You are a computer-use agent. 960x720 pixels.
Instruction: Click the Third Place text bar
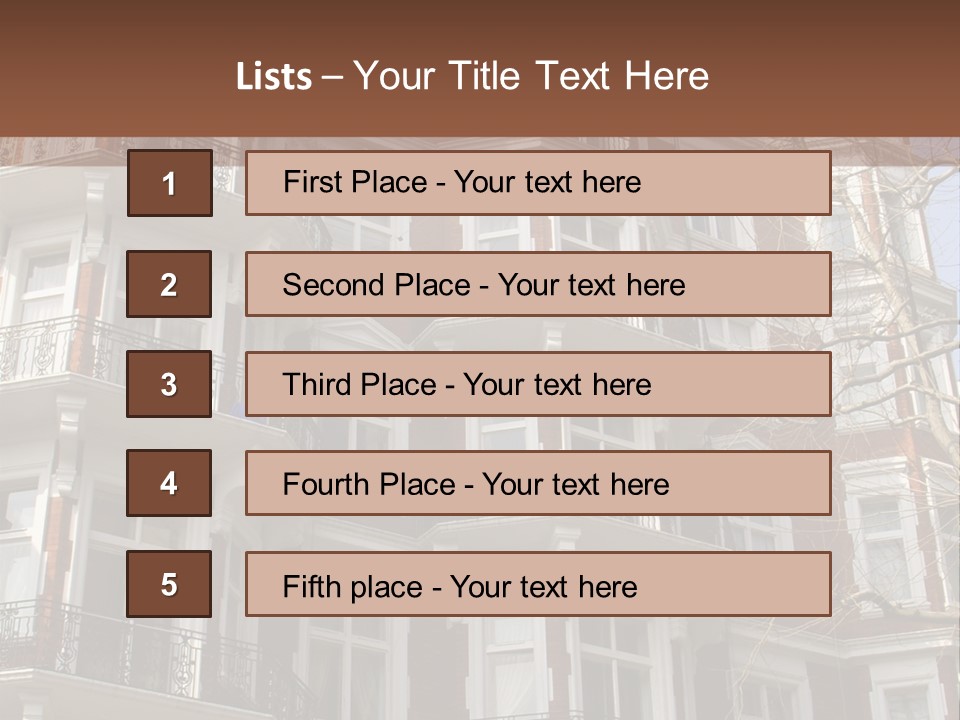click(538, 384)
